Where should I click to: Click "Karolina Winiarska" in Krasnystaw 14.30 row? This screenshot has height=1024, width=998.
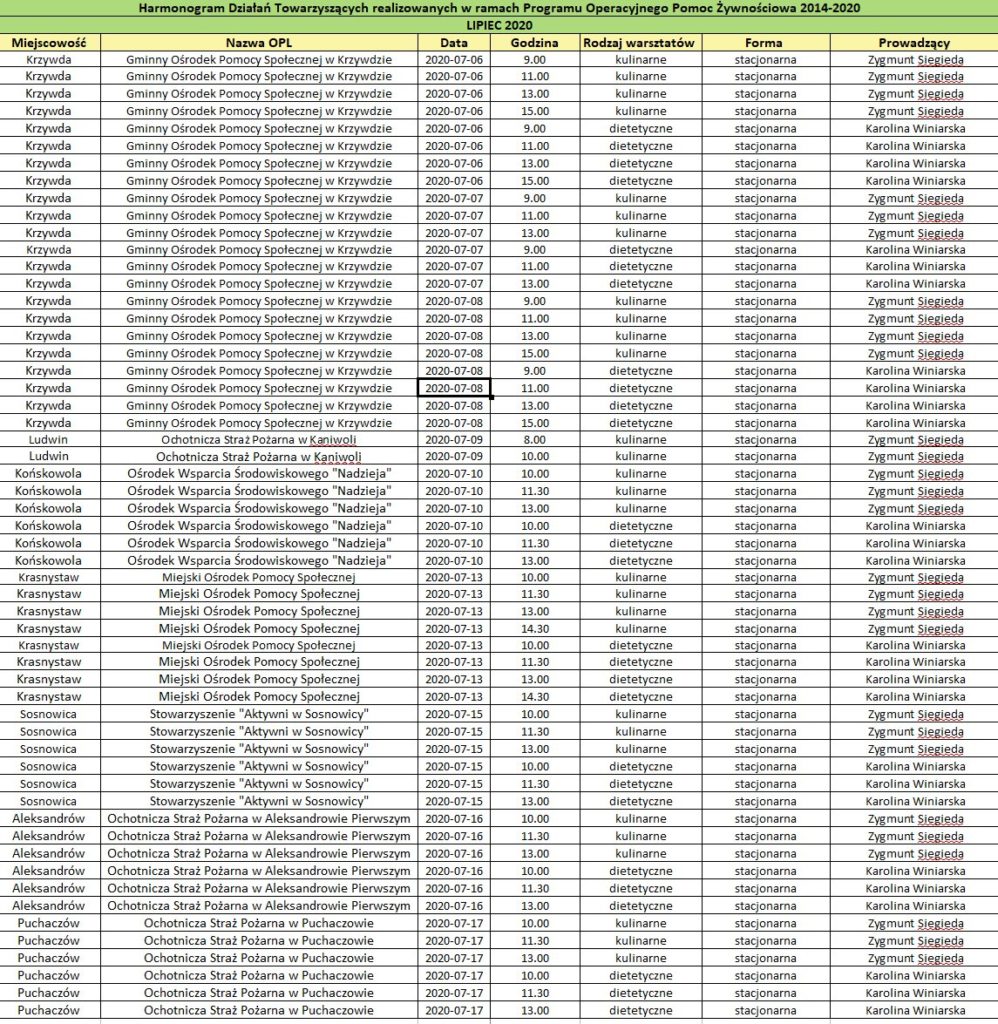pyautogui.click(x=915, y=697)
